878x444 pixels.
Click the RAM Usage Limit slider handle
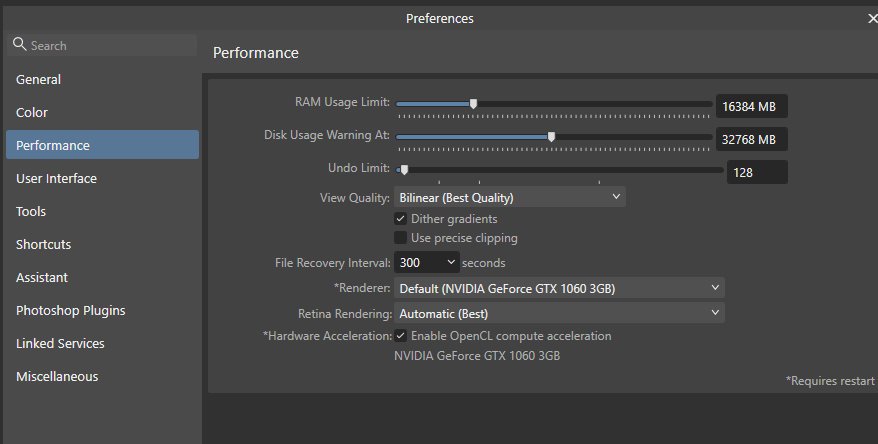(473, 104)
